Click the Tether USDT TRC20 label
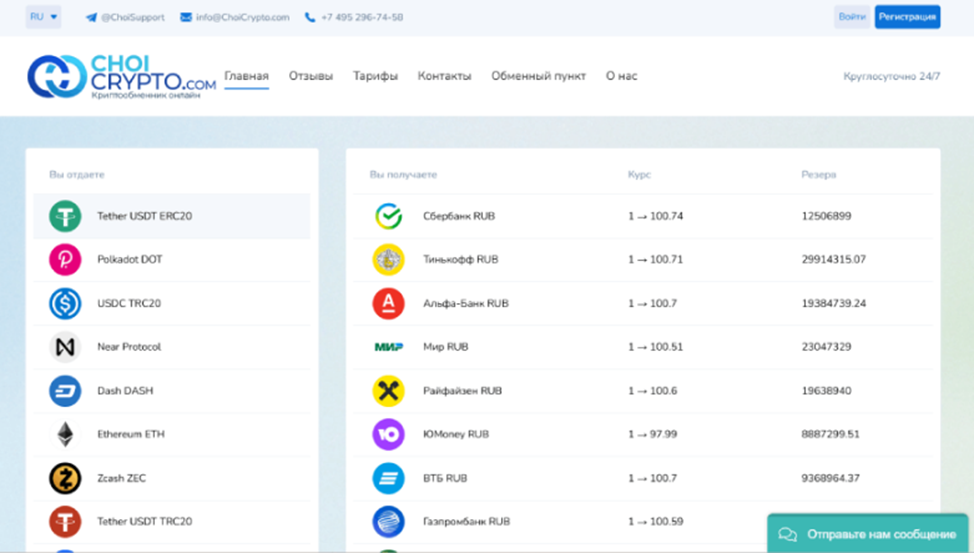This screenshot has height=553, width=974. tap(145, 522)
